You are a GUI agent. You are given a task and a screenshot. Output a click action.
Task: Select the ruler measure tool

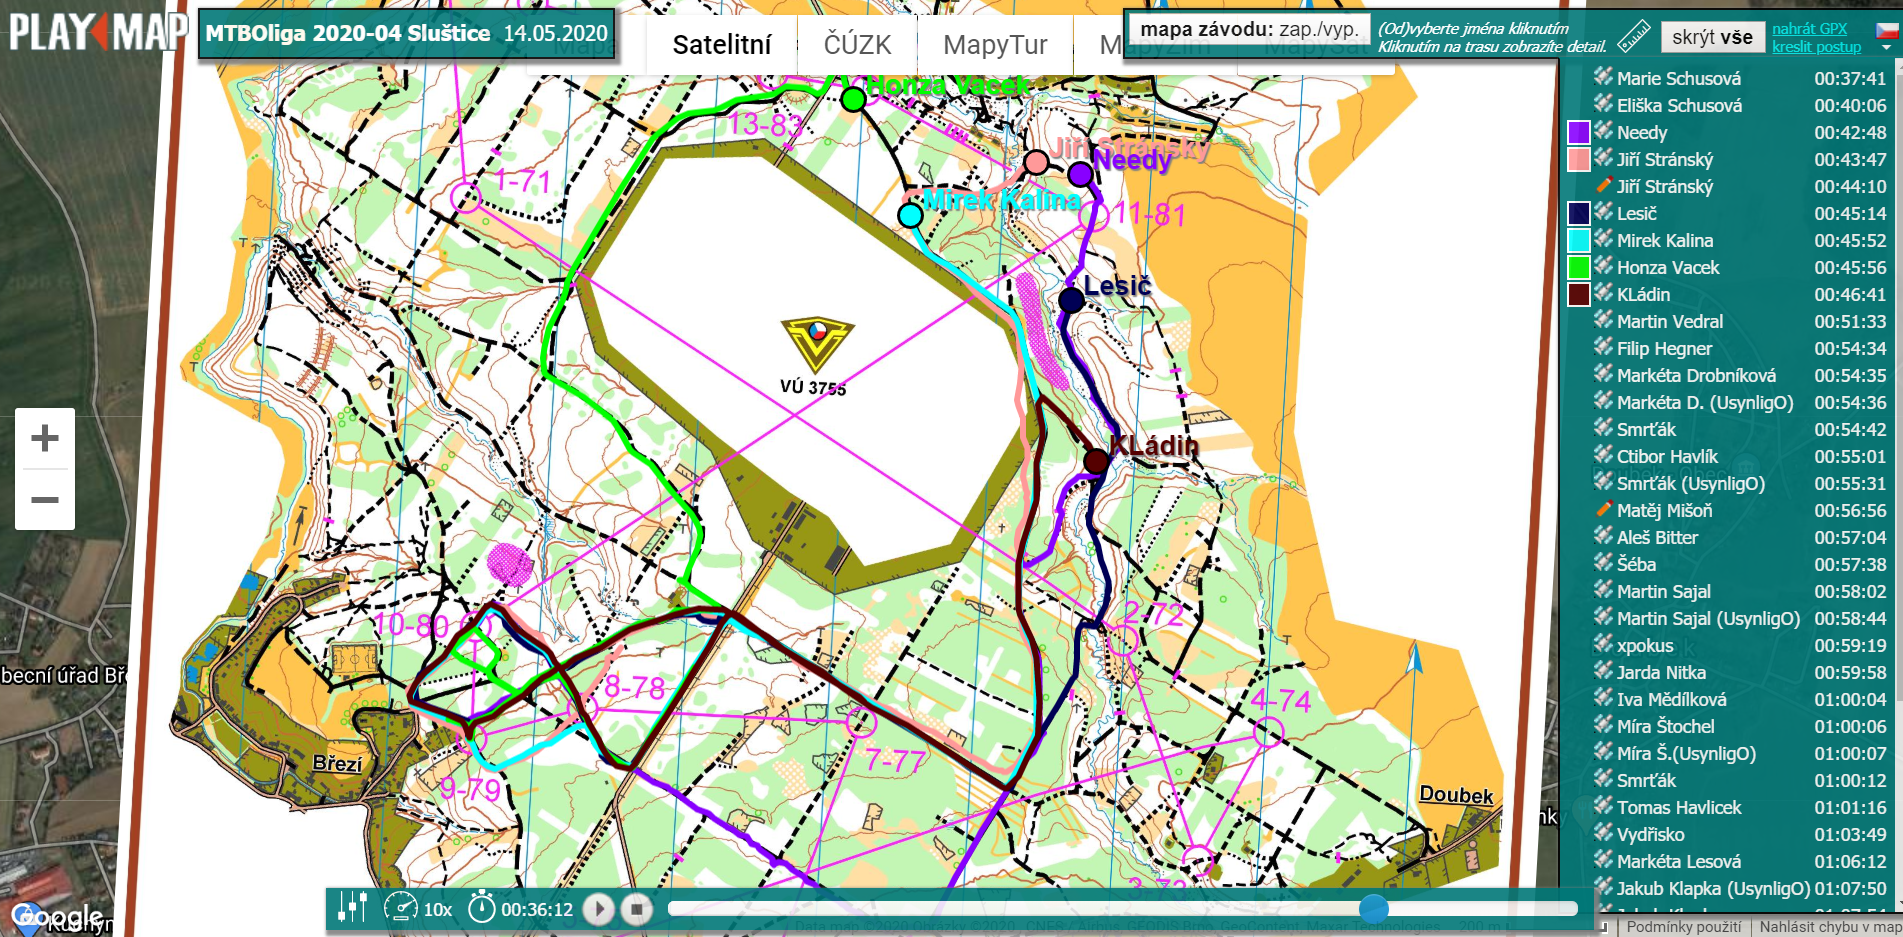(1633, 36)
